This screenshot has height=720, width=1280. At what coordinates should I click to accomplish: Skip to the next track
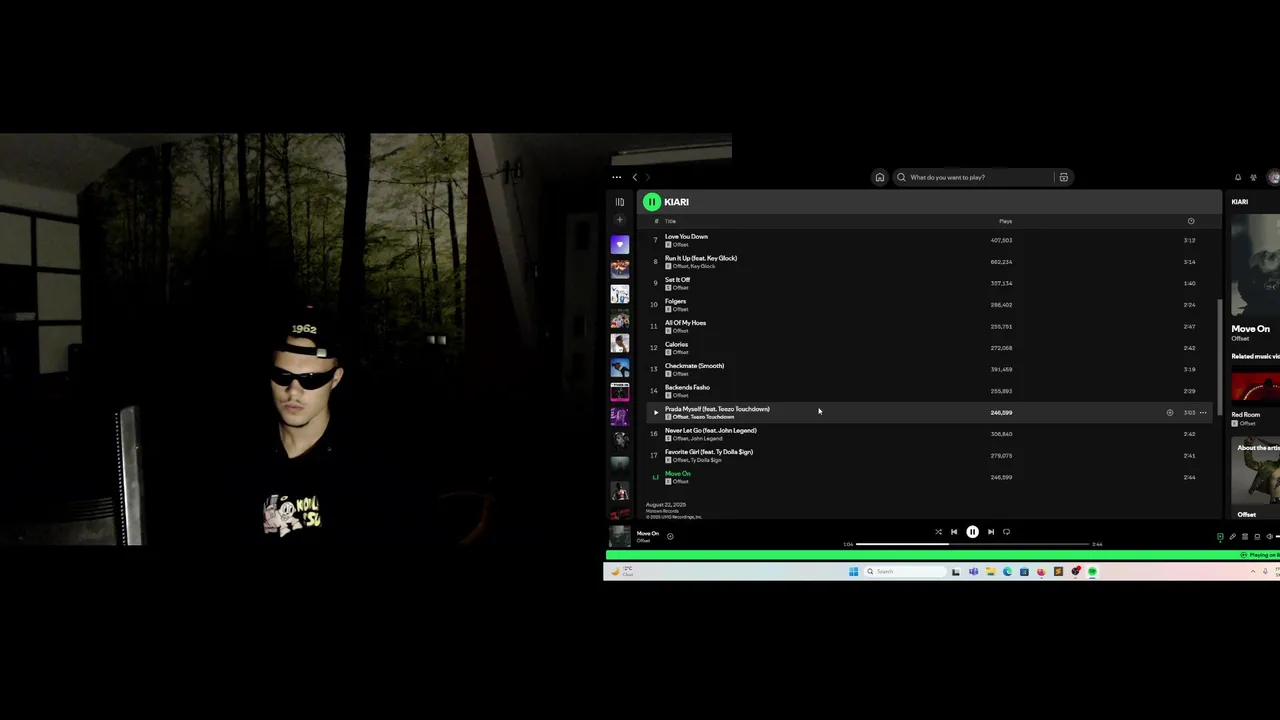click(991, 532)
